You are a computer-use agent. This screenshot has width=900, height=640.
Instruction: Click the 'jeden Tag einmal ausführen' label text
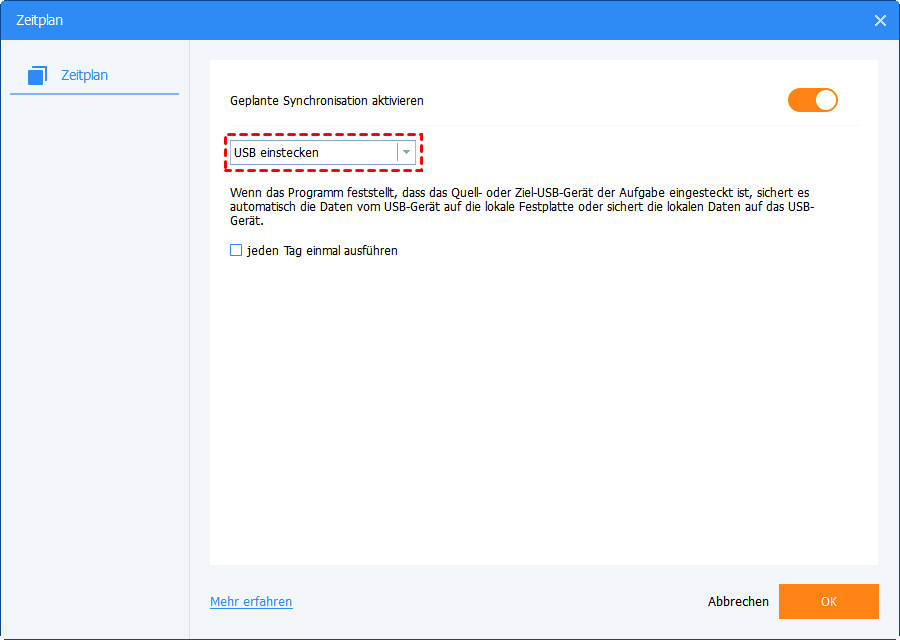pyautogui.click(x=322, y=251)
